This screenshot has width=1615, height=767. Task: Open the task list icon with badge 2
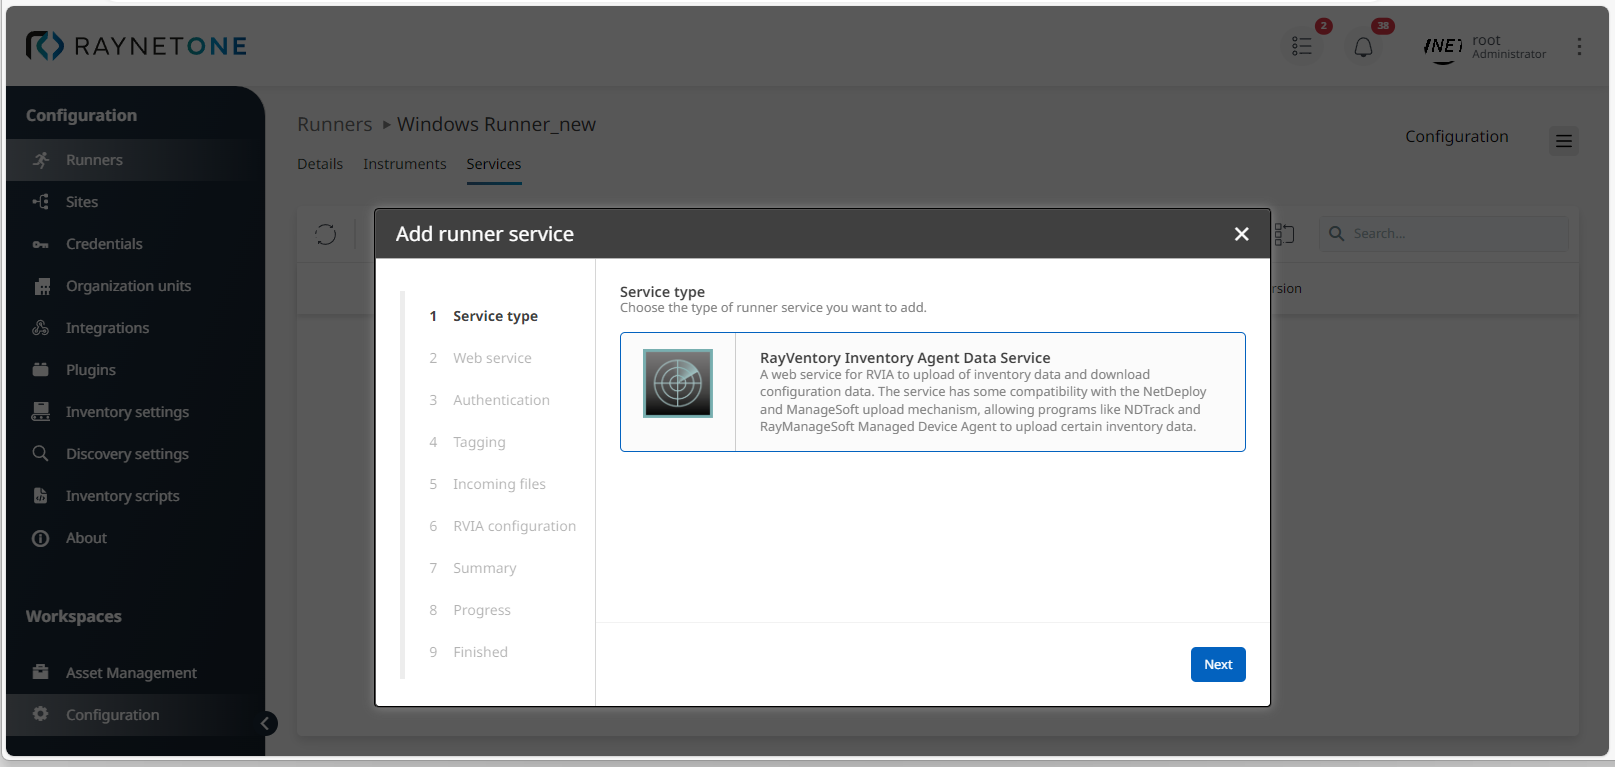1301,46
